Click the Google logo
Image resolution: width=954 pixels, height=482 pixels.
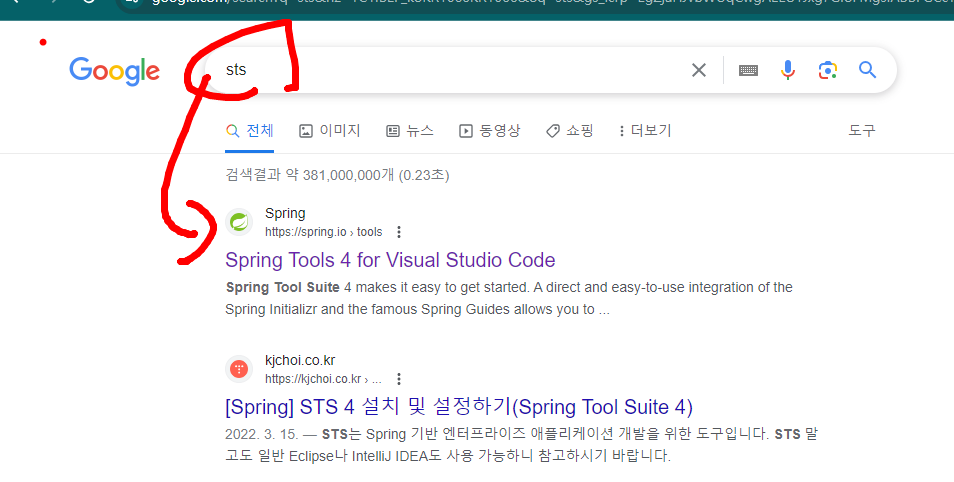point(114,71)
